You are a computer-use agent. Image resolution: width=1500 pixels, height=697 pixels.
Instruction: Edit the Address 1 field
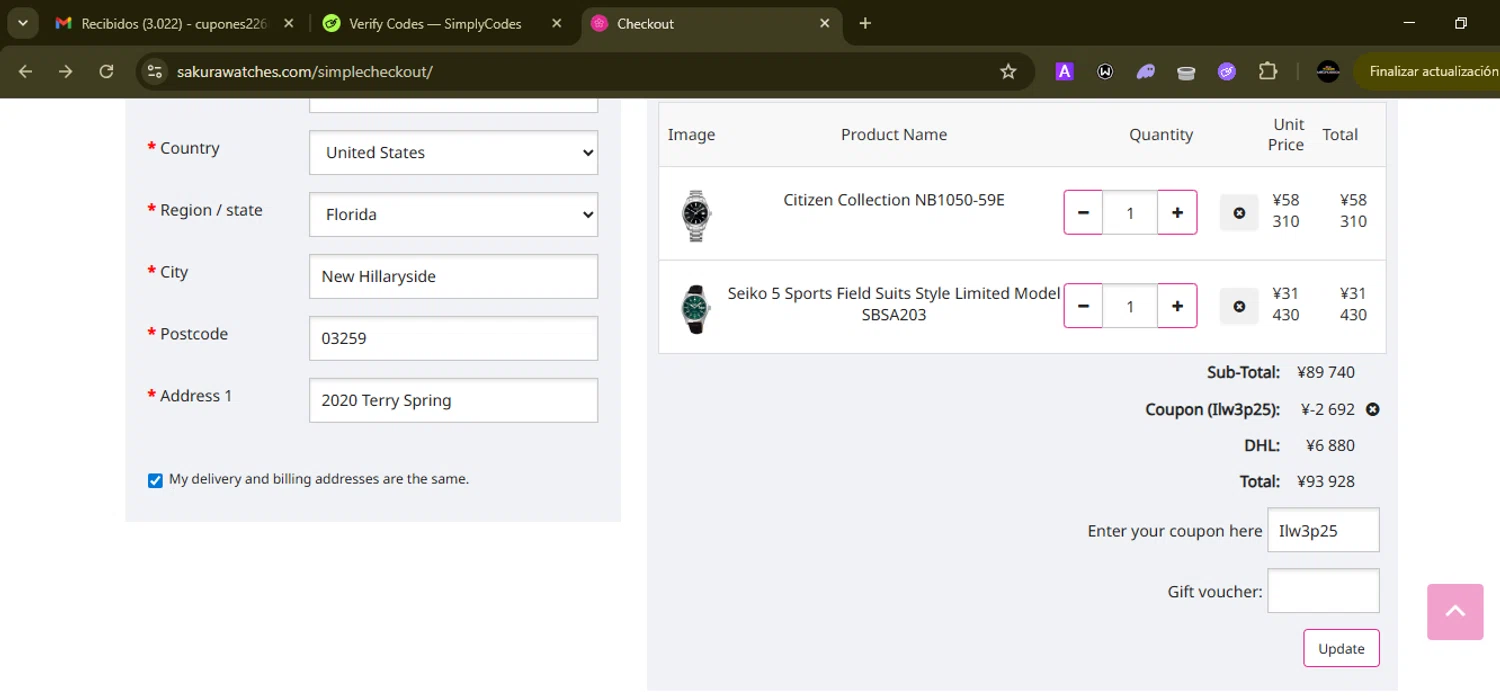[453, 400]
